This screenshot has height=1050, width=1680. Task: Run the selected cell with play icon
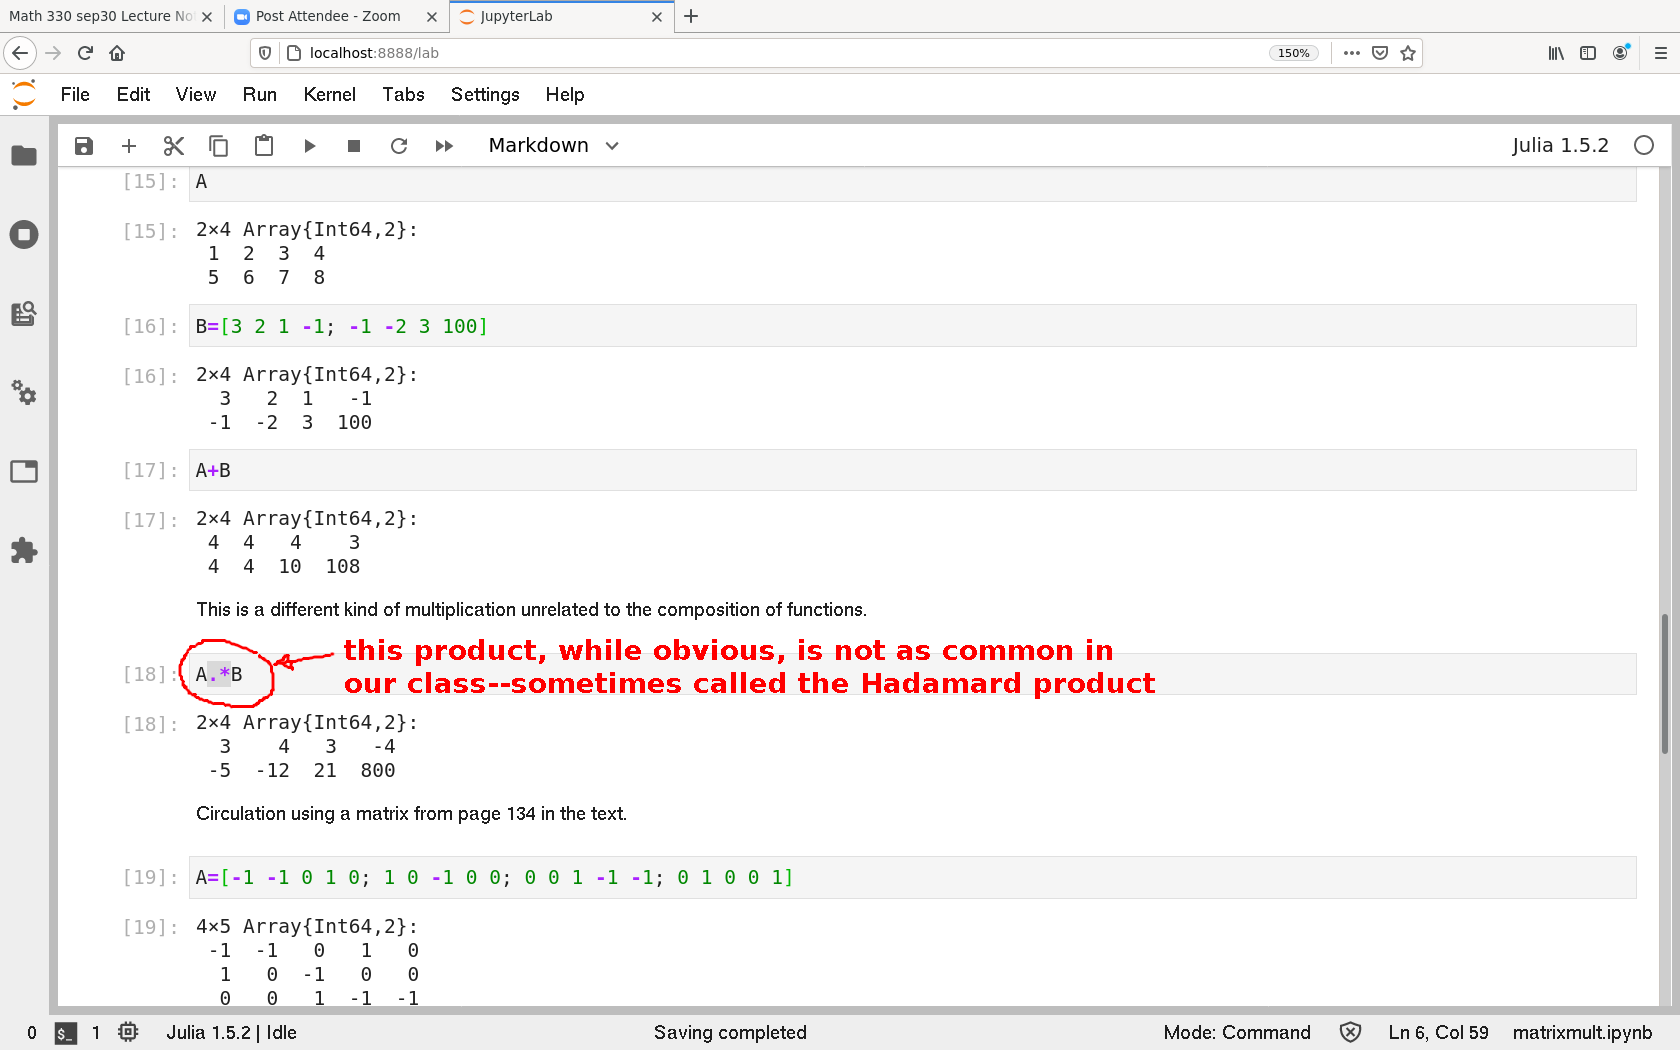tap(309, 146)
